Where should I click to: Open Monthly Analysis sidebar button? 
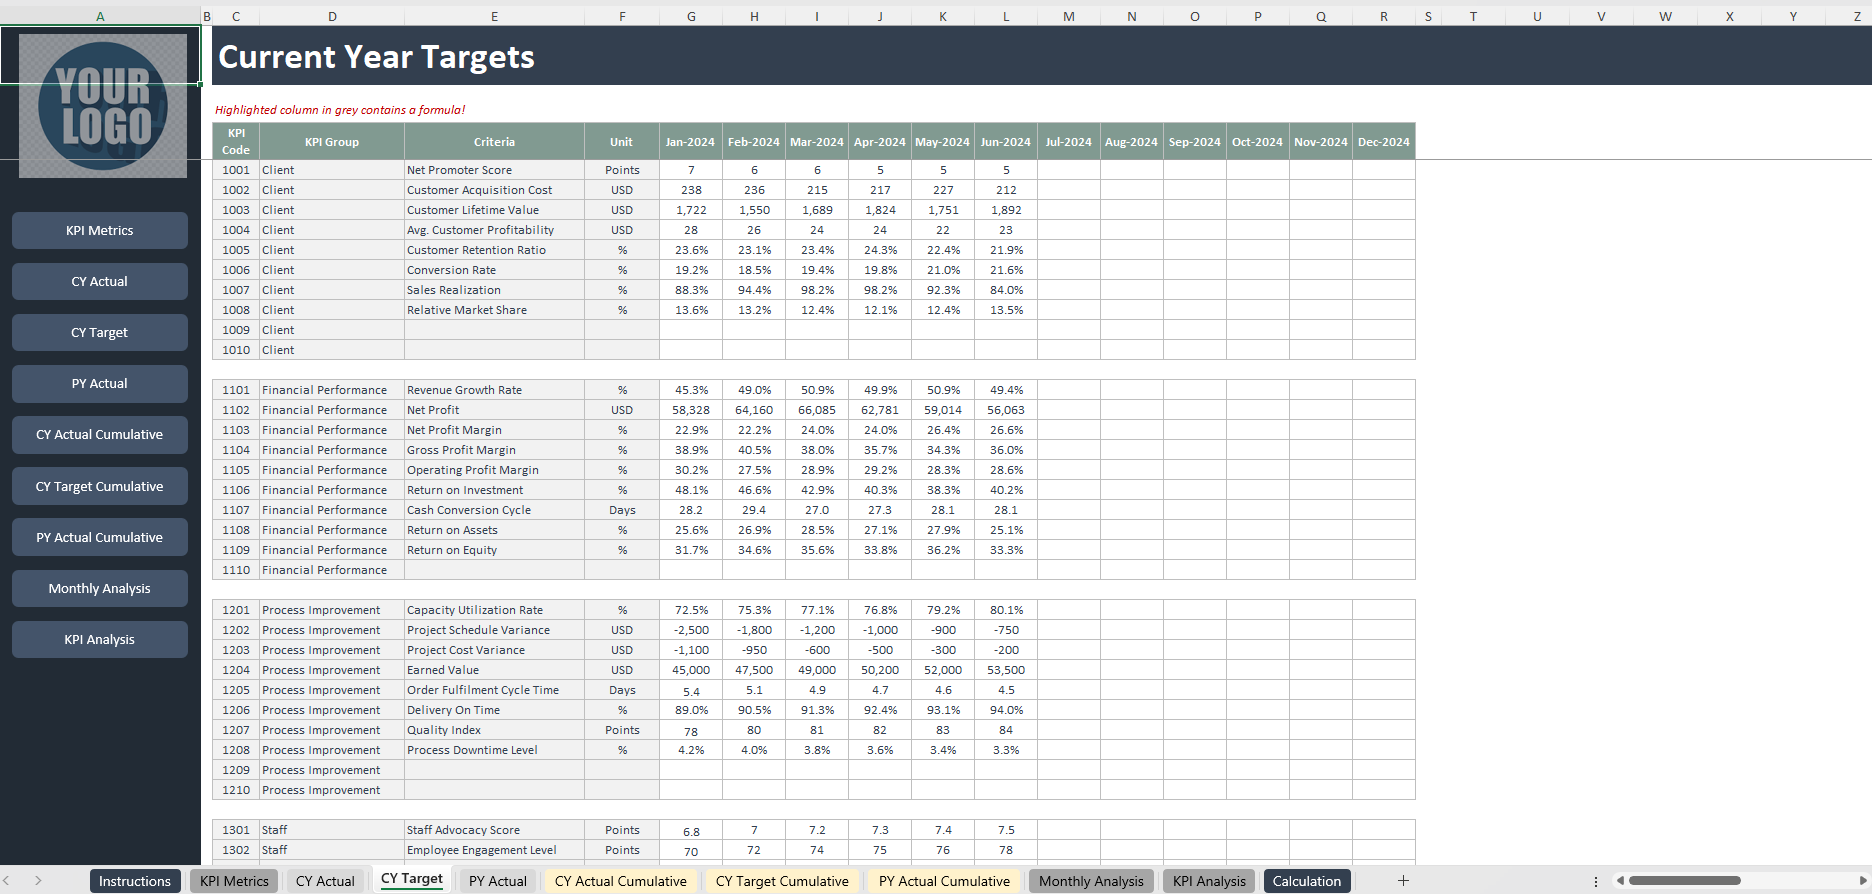pyautogui.click(x=100, y=588)
